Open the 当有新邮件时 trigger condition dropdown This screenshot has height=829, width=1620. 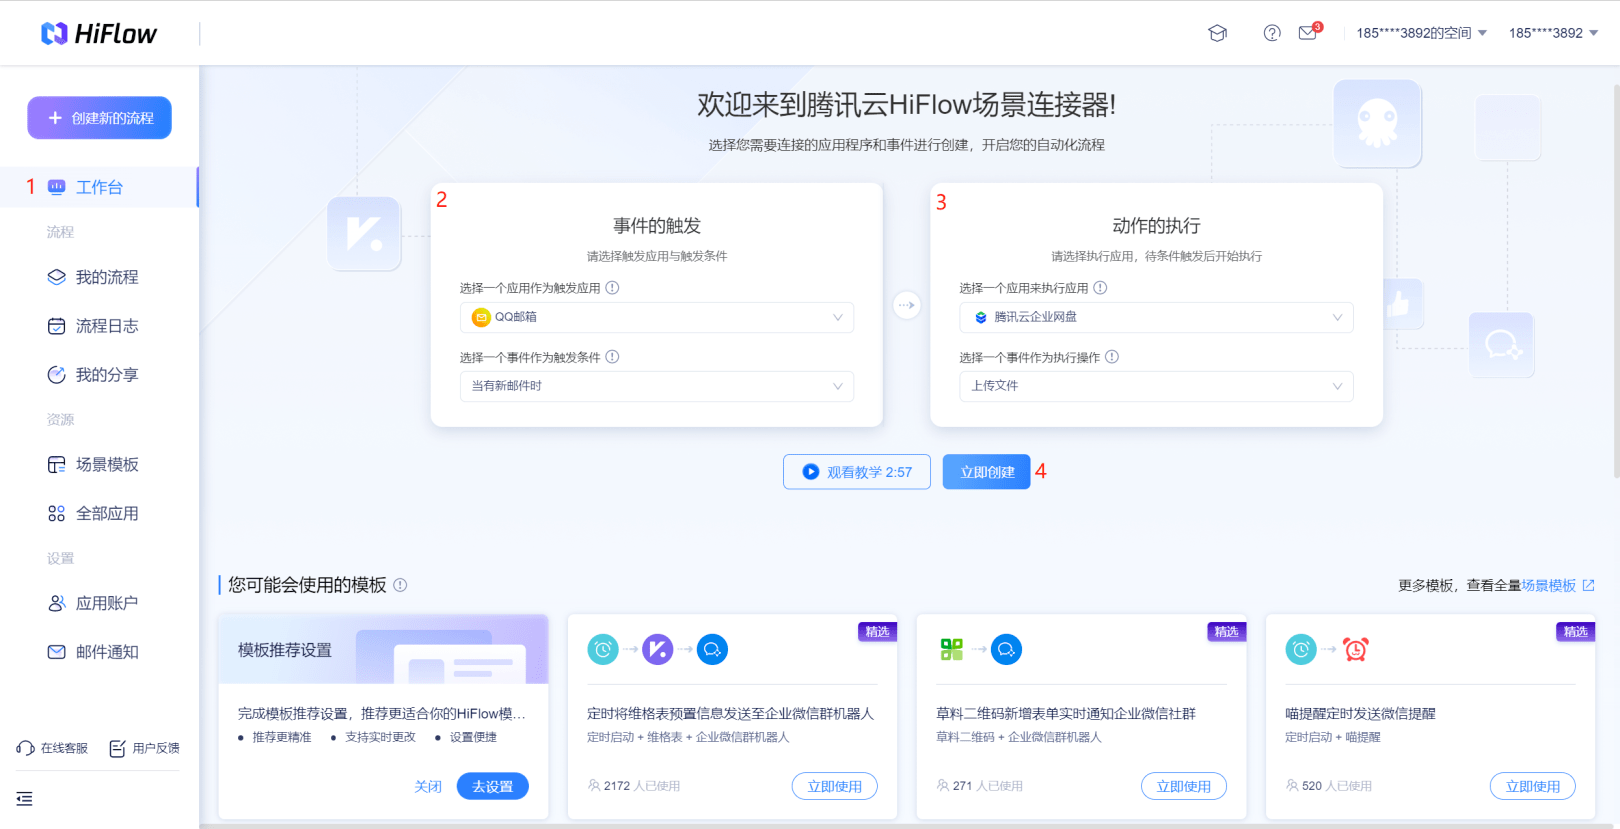[657, 386]
